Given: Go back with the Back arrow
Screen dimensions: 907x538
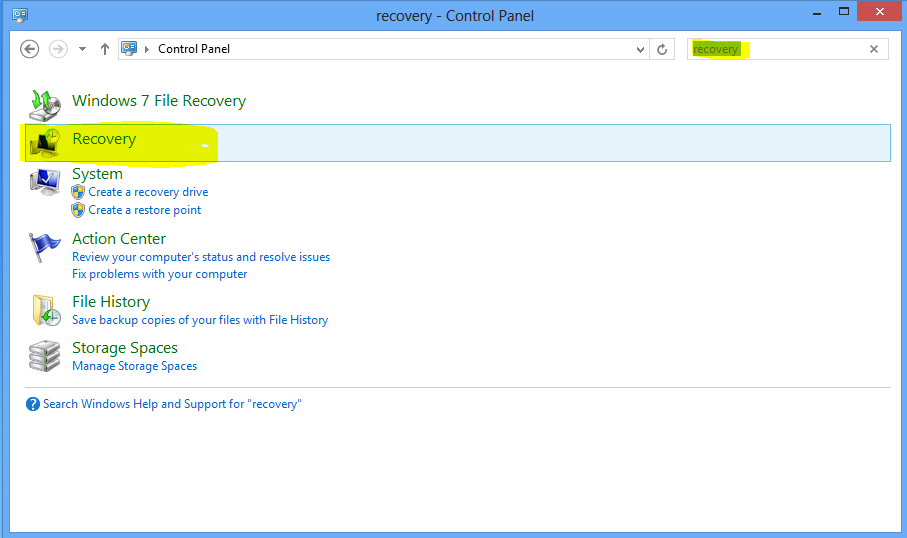Looking at the screenshot, I should pos(30,49).
